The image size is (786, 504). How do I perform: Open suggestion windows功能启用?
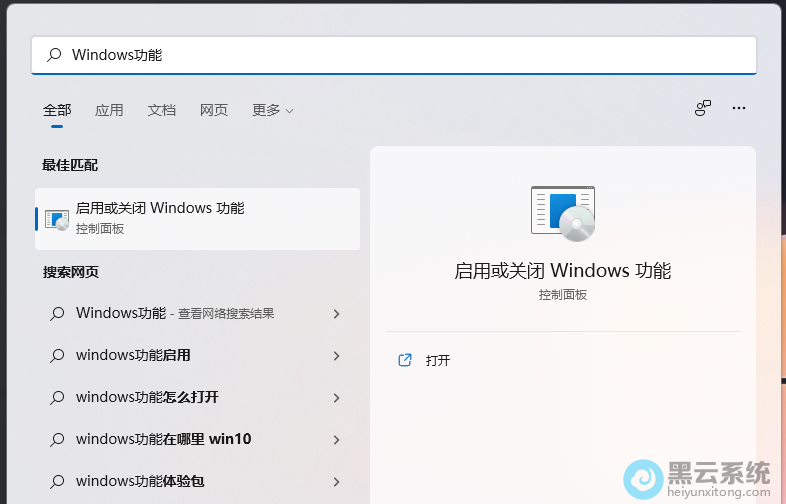point(198,356)
